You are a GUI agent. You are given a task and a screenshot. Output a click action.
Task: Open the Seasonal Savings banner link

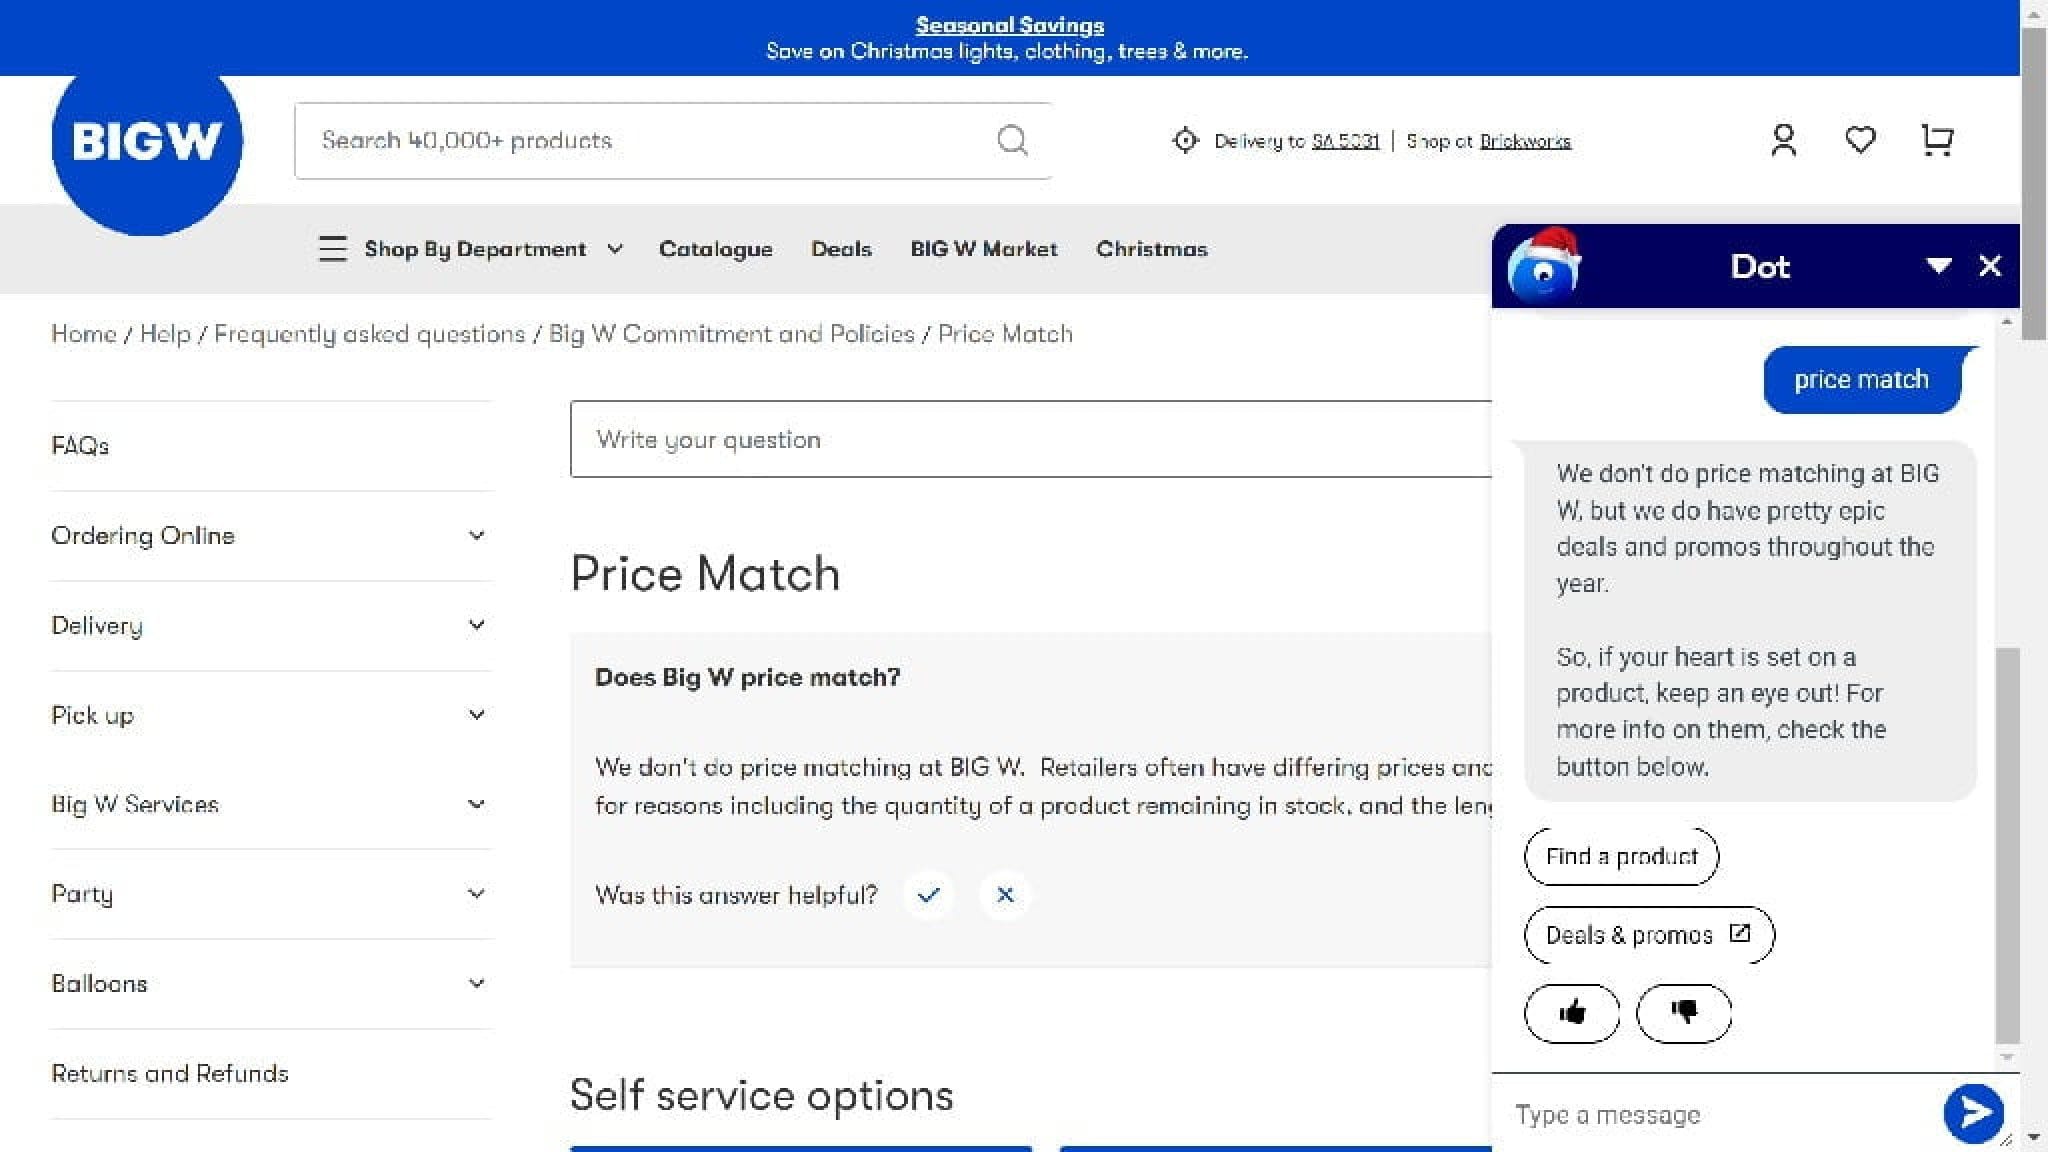click(x=1009, y=24)
